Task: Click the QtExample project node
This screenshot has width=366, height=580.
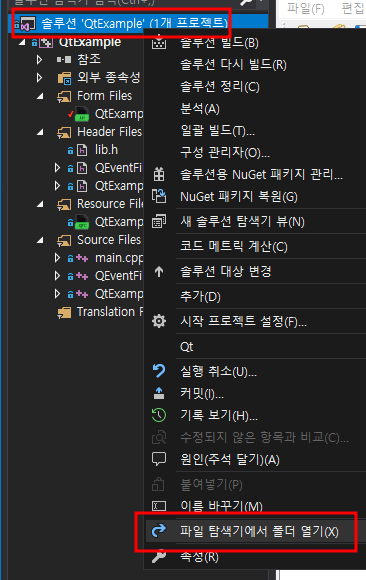Action: 90,42
